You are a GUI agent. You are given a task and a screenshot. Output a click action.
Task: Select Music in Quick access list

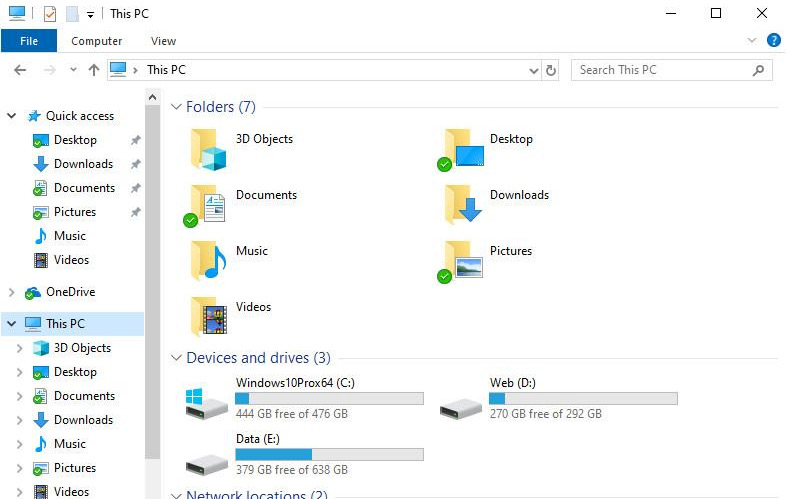(x=69, y=236)
